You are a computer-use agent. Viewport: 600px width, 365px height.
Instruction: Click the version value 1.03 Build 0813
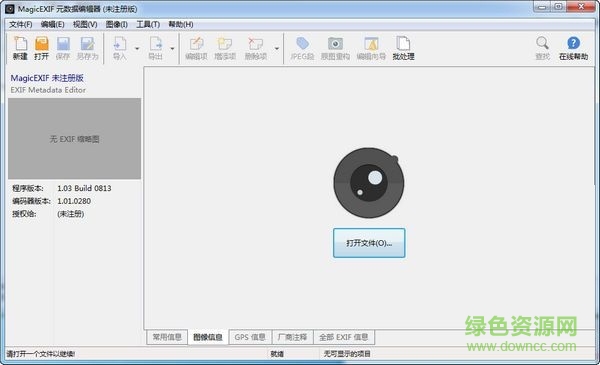click(x=84, y=188)
